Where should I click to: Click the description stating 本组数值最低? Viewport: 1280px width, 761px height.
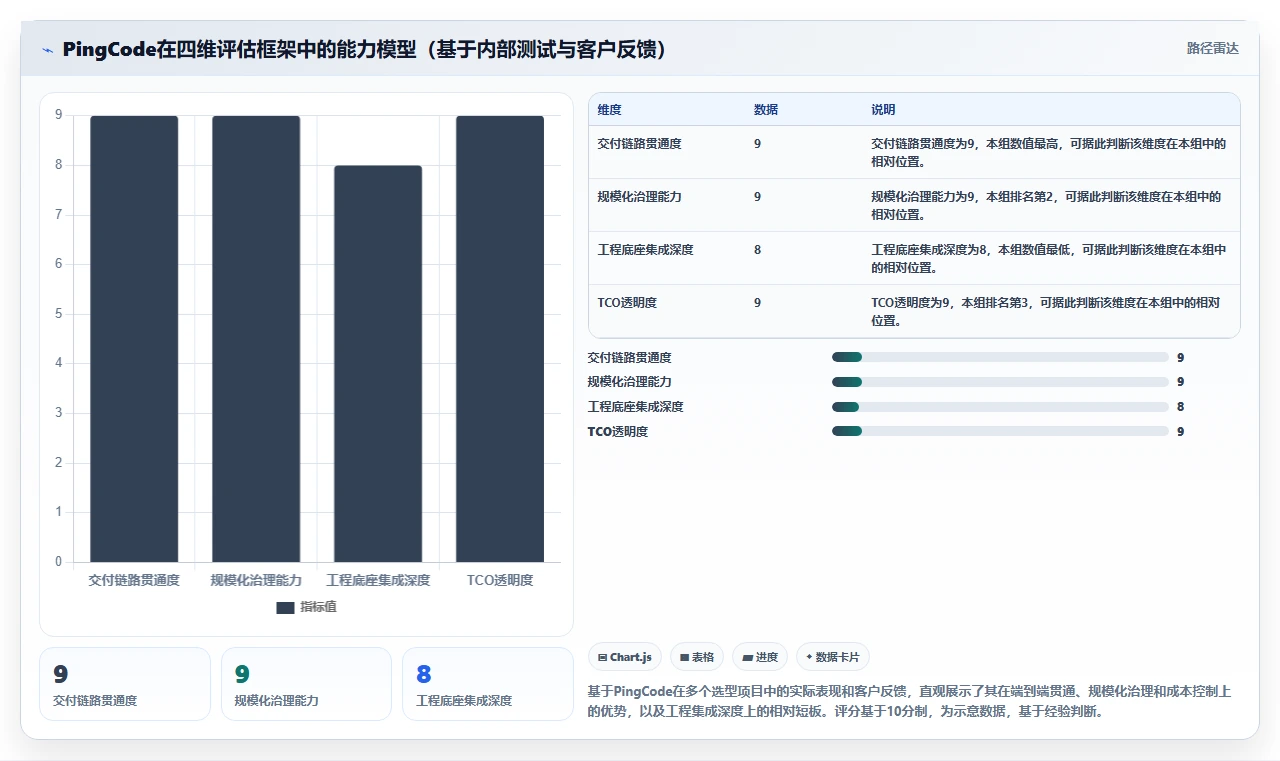(x=1049, y=258)
